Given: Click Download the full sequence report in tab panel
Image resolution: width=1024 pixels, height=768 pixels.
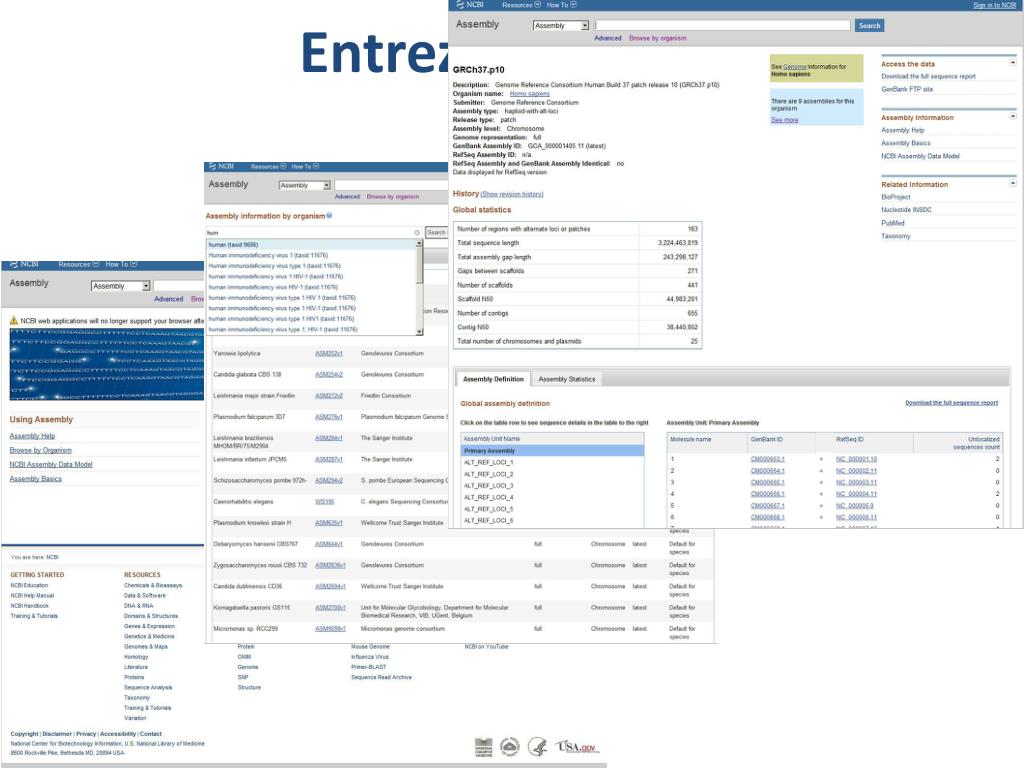Looking at the screenshot, I should point(951,403).
